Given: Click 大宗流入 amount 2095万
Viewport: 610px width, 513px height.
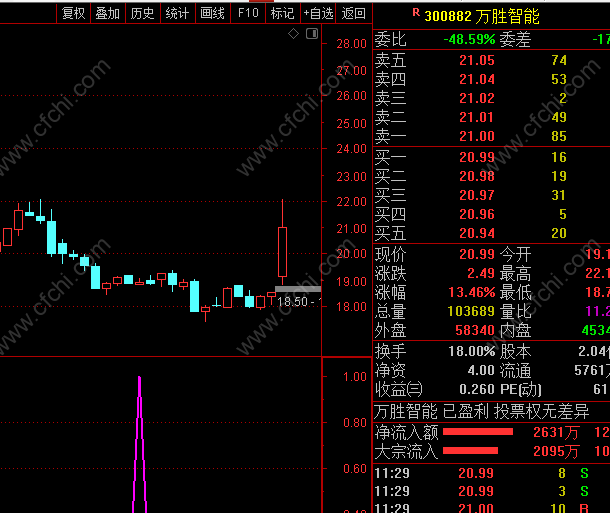Looking at the screenshot, I should [556, 452].
